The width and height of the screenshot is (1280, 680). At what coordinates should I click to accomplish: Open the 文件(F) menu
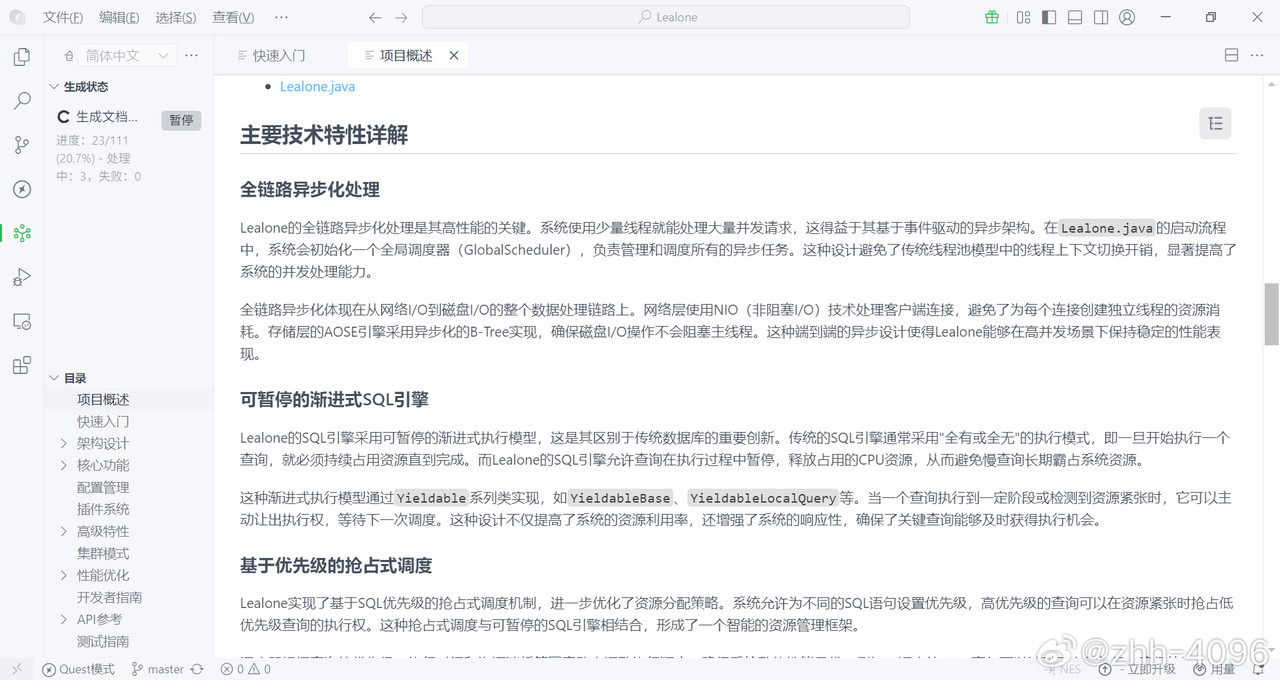(64, 17)
